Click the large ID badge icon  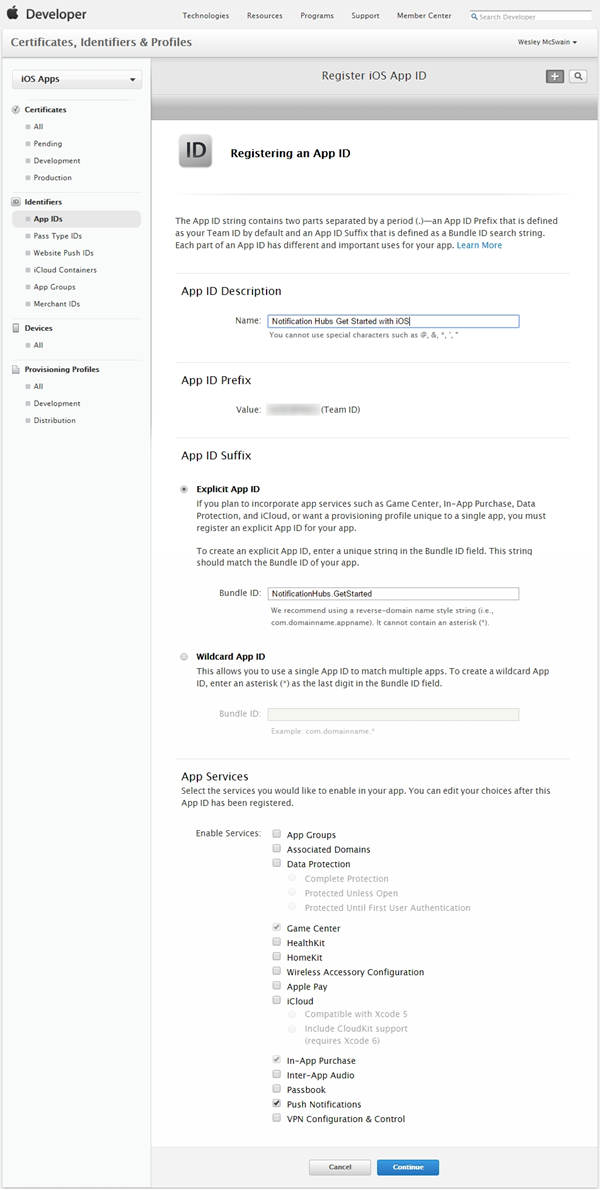195,151
